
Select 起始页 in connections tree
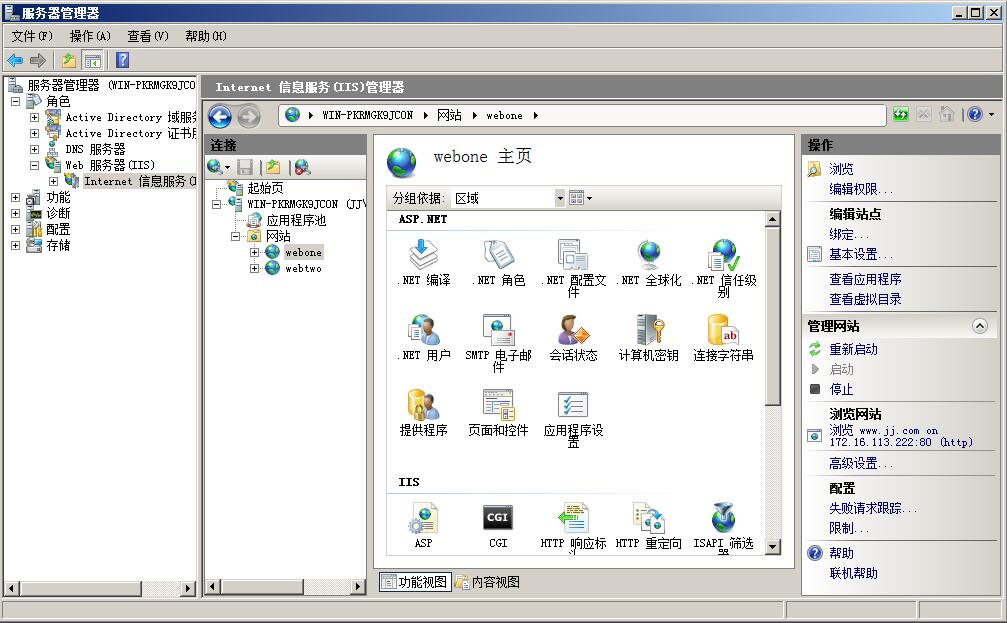[x=265, y=188]
